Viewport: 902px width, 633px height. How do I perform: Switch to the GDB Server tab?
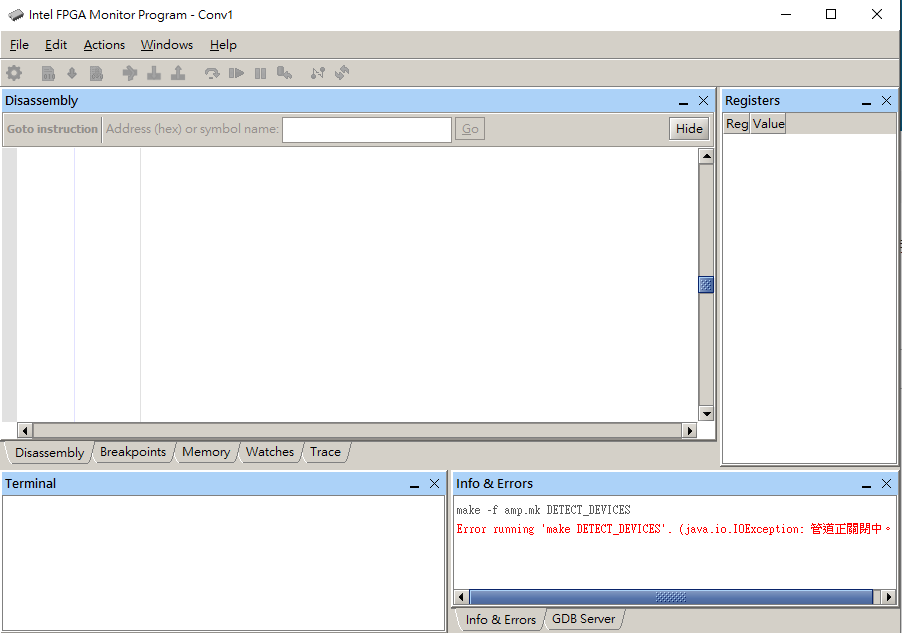coord(583,619)
